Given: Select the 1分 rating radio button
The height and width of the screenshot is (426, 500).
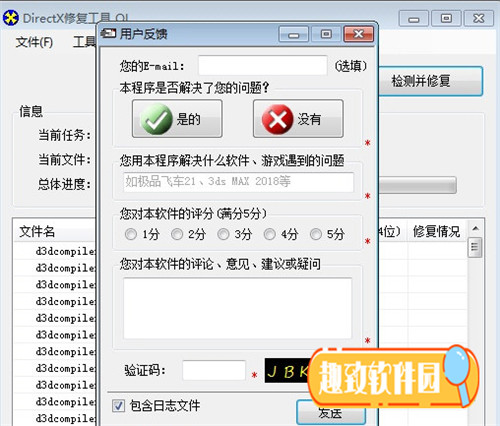Looking at the screenshot, I should (131, 234).
